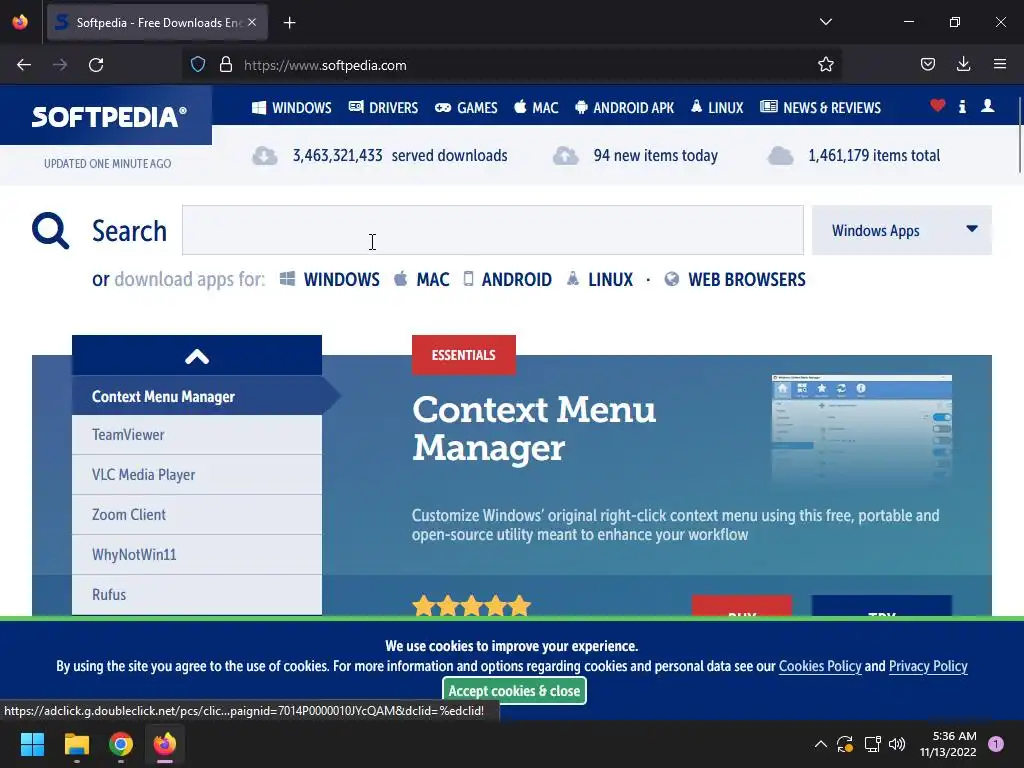1024x768 pixels.
Task: Open the Firefox hamburger menu
Action: click(1000, 64)
